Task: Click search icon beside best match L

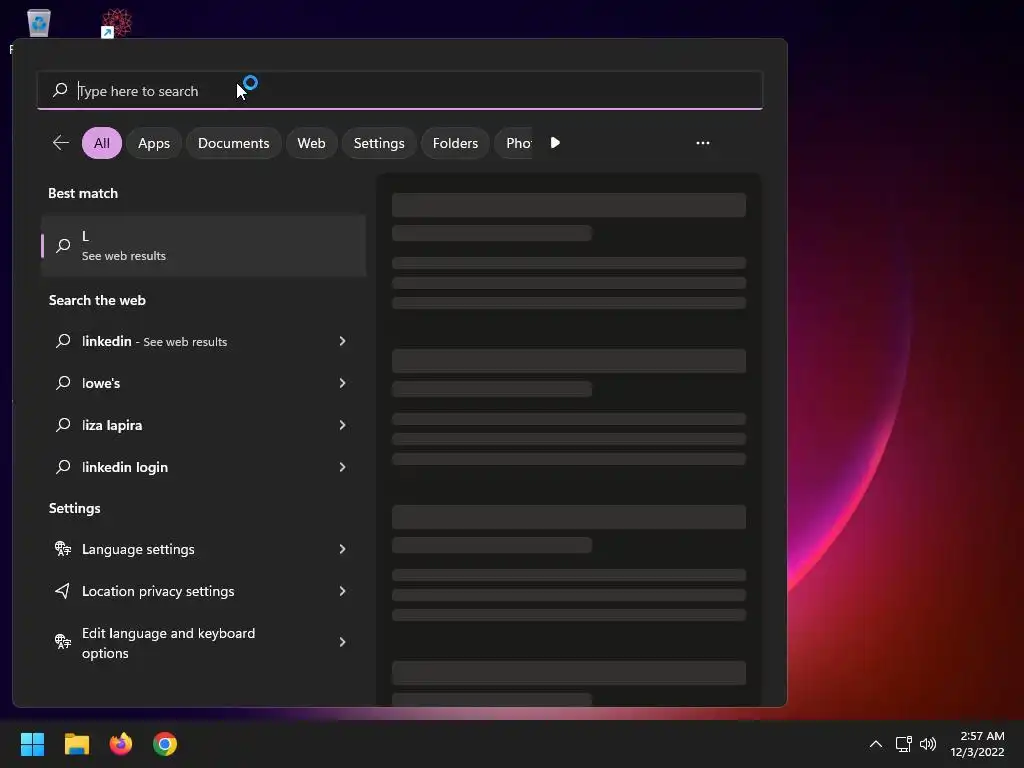Action: pos(63,246)
